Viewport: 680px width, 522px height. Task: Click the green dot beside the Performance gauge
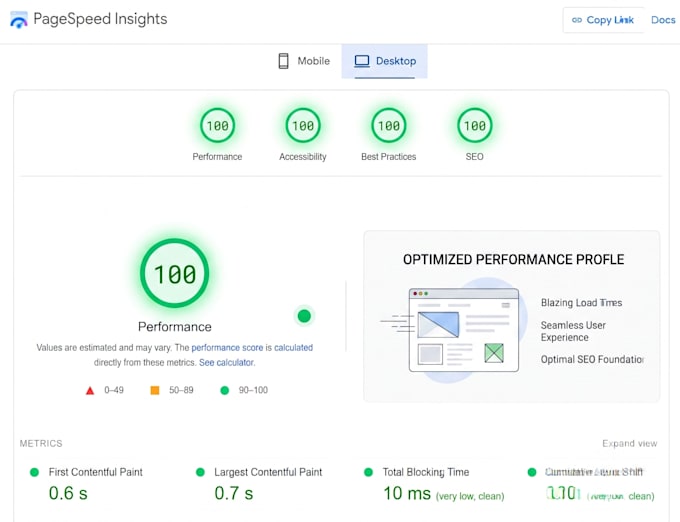304,316
